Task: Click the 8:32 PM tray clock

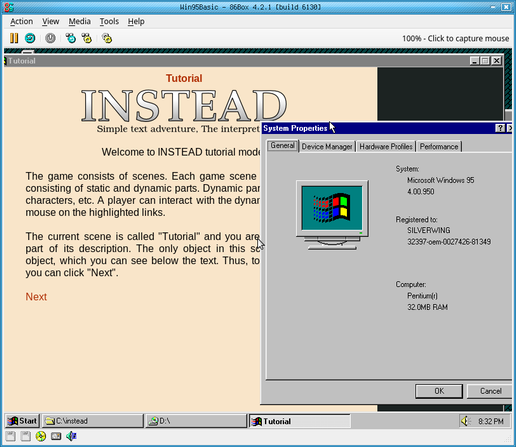Action: [x=490, y=421]
